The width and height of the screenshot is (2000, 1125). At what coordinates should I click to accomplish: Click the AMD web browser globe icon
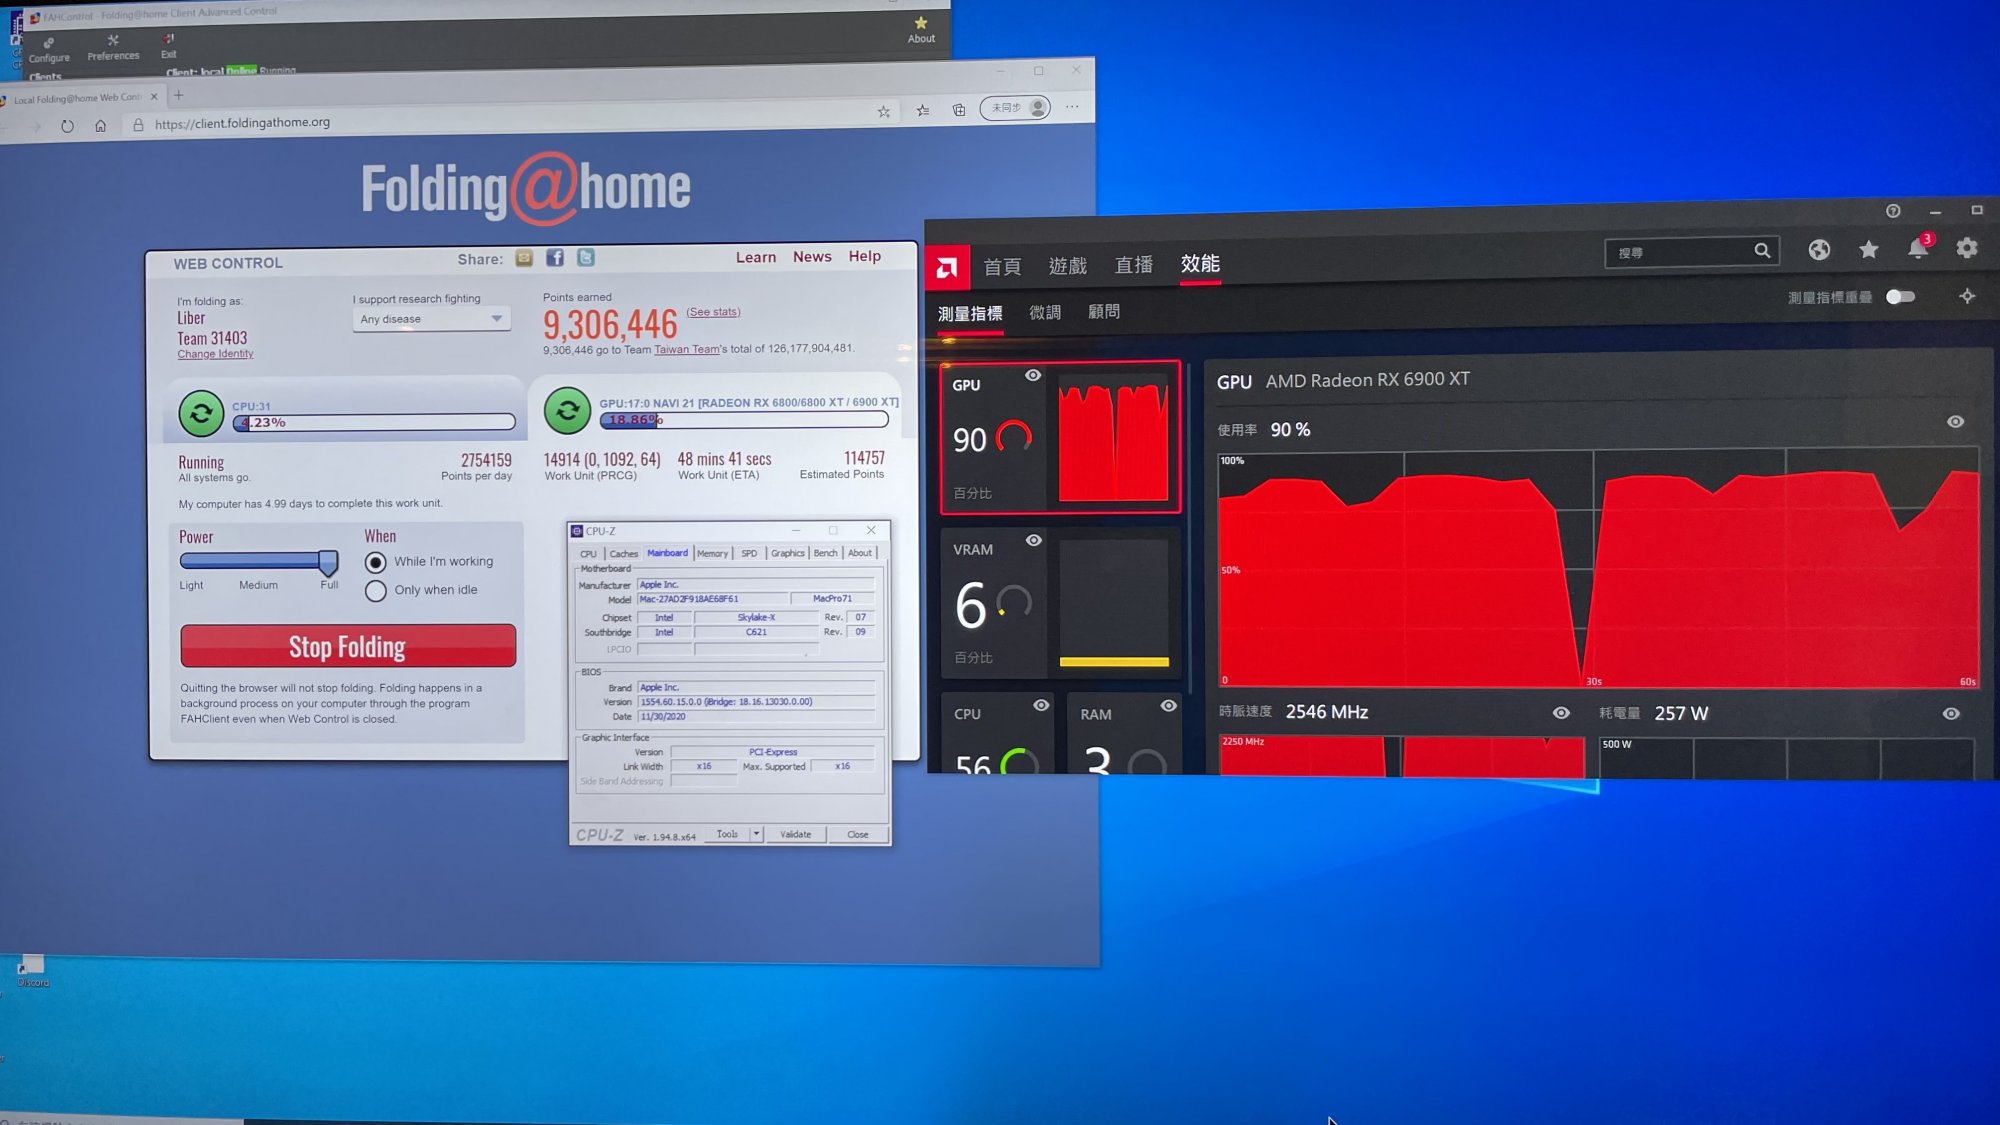1819,250
